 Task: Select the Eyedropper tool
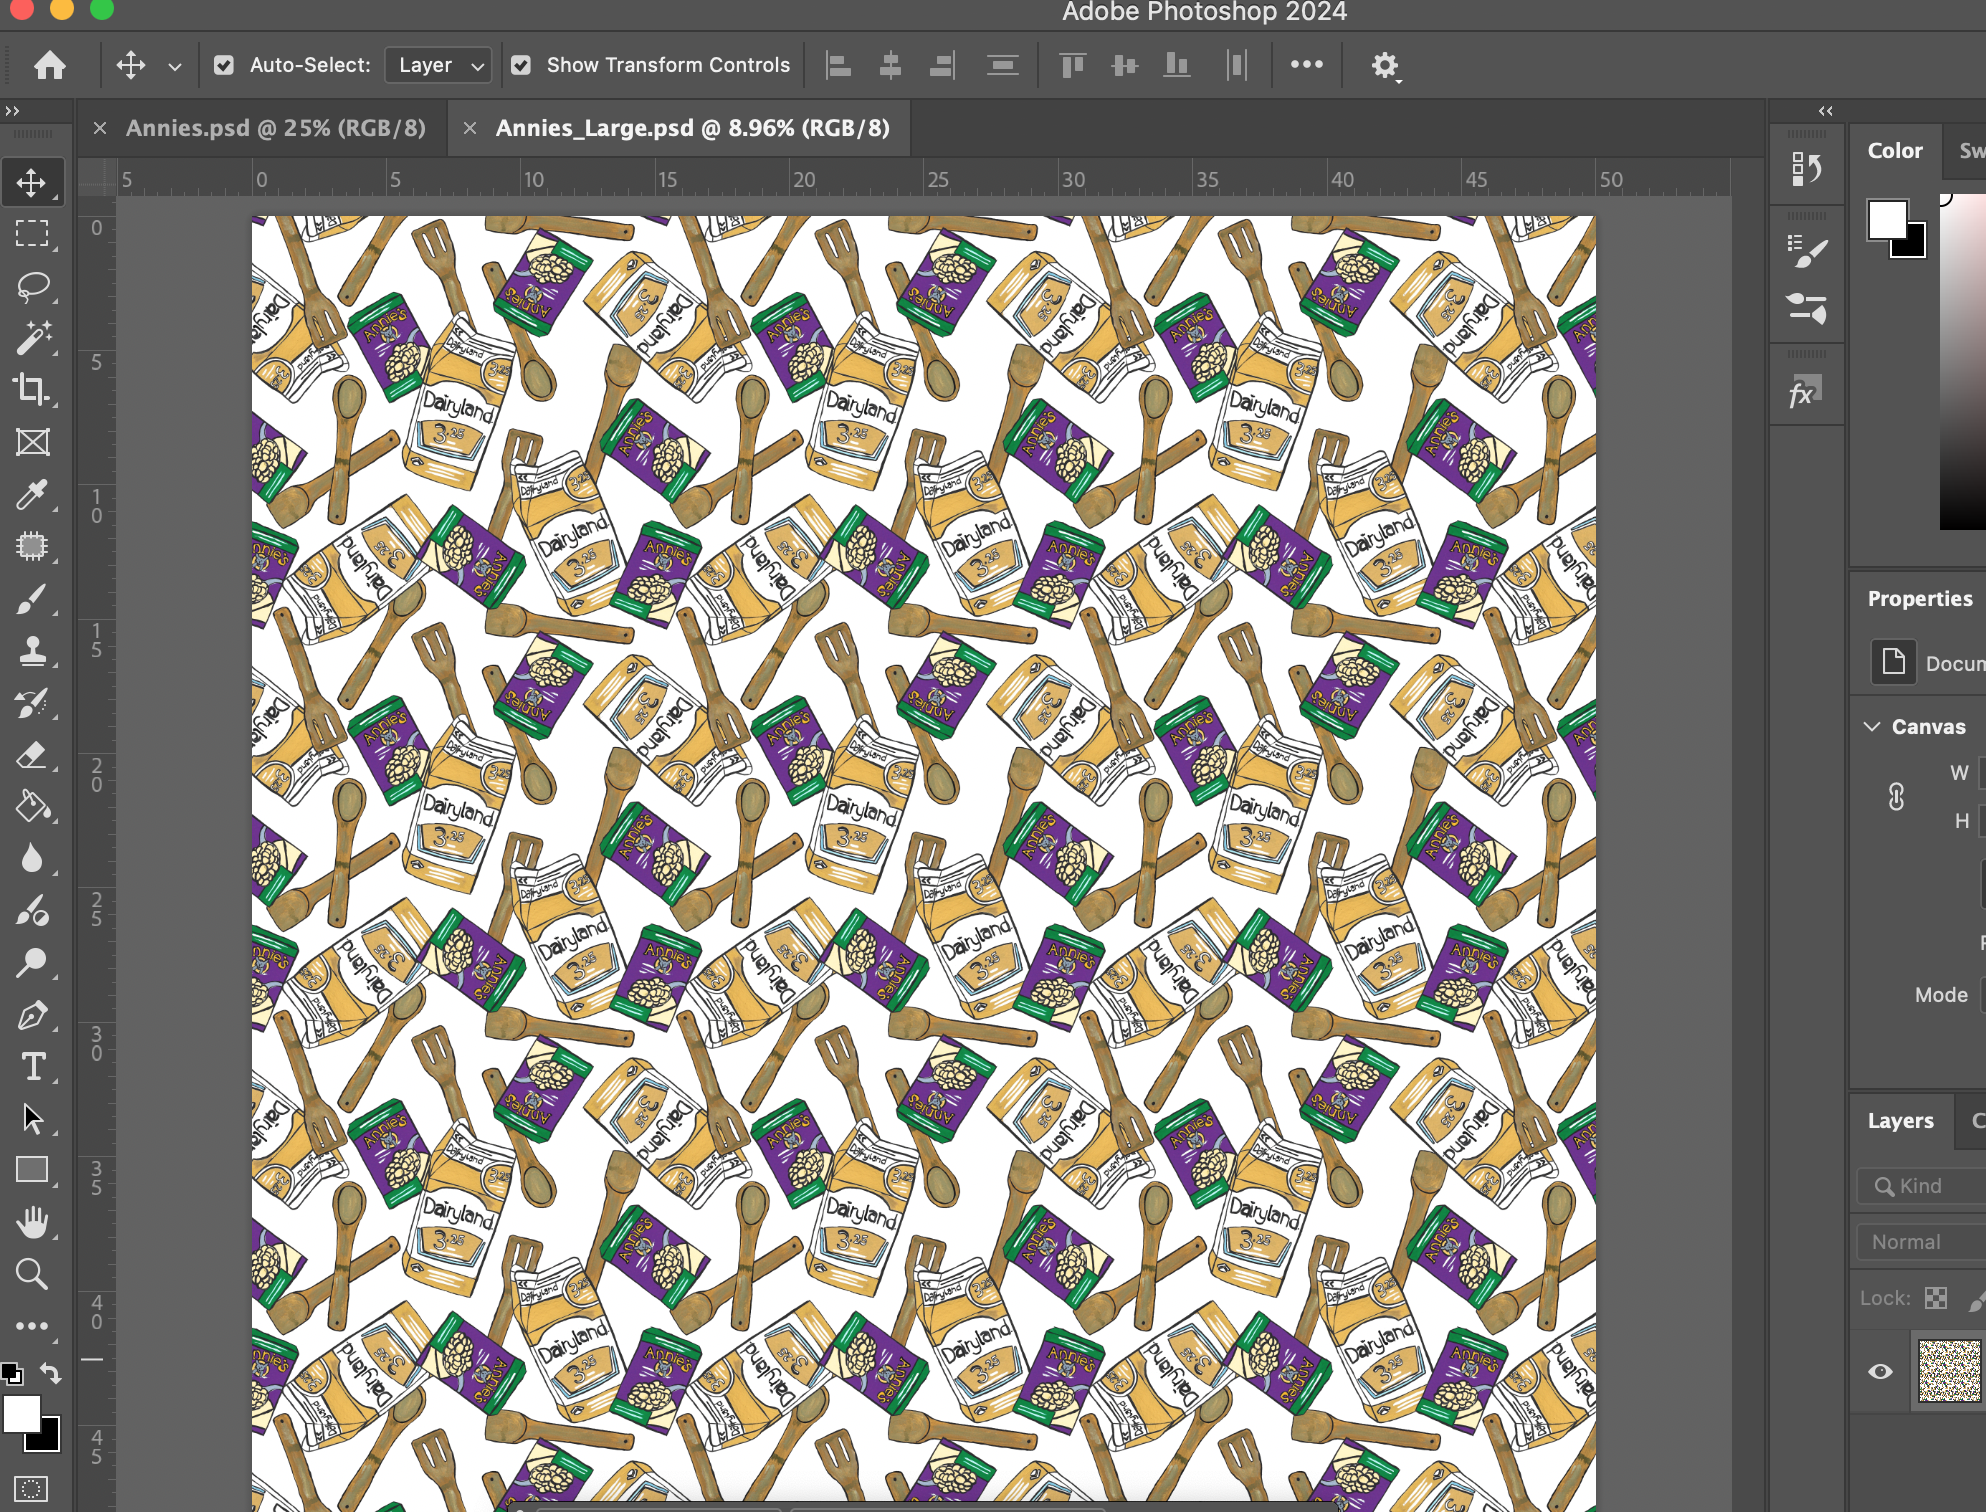click(x=32, y=494)
